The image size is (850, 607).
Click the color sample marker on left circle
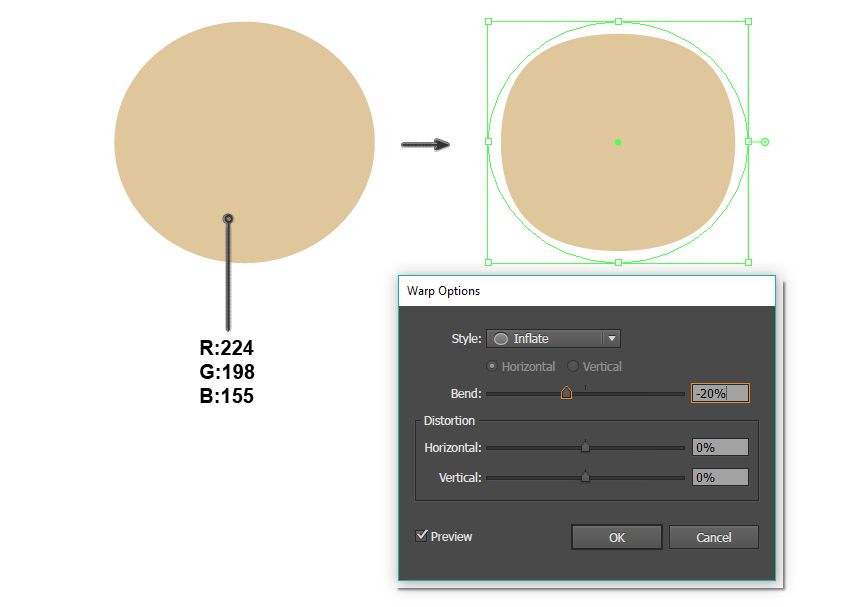coord(228,218)
